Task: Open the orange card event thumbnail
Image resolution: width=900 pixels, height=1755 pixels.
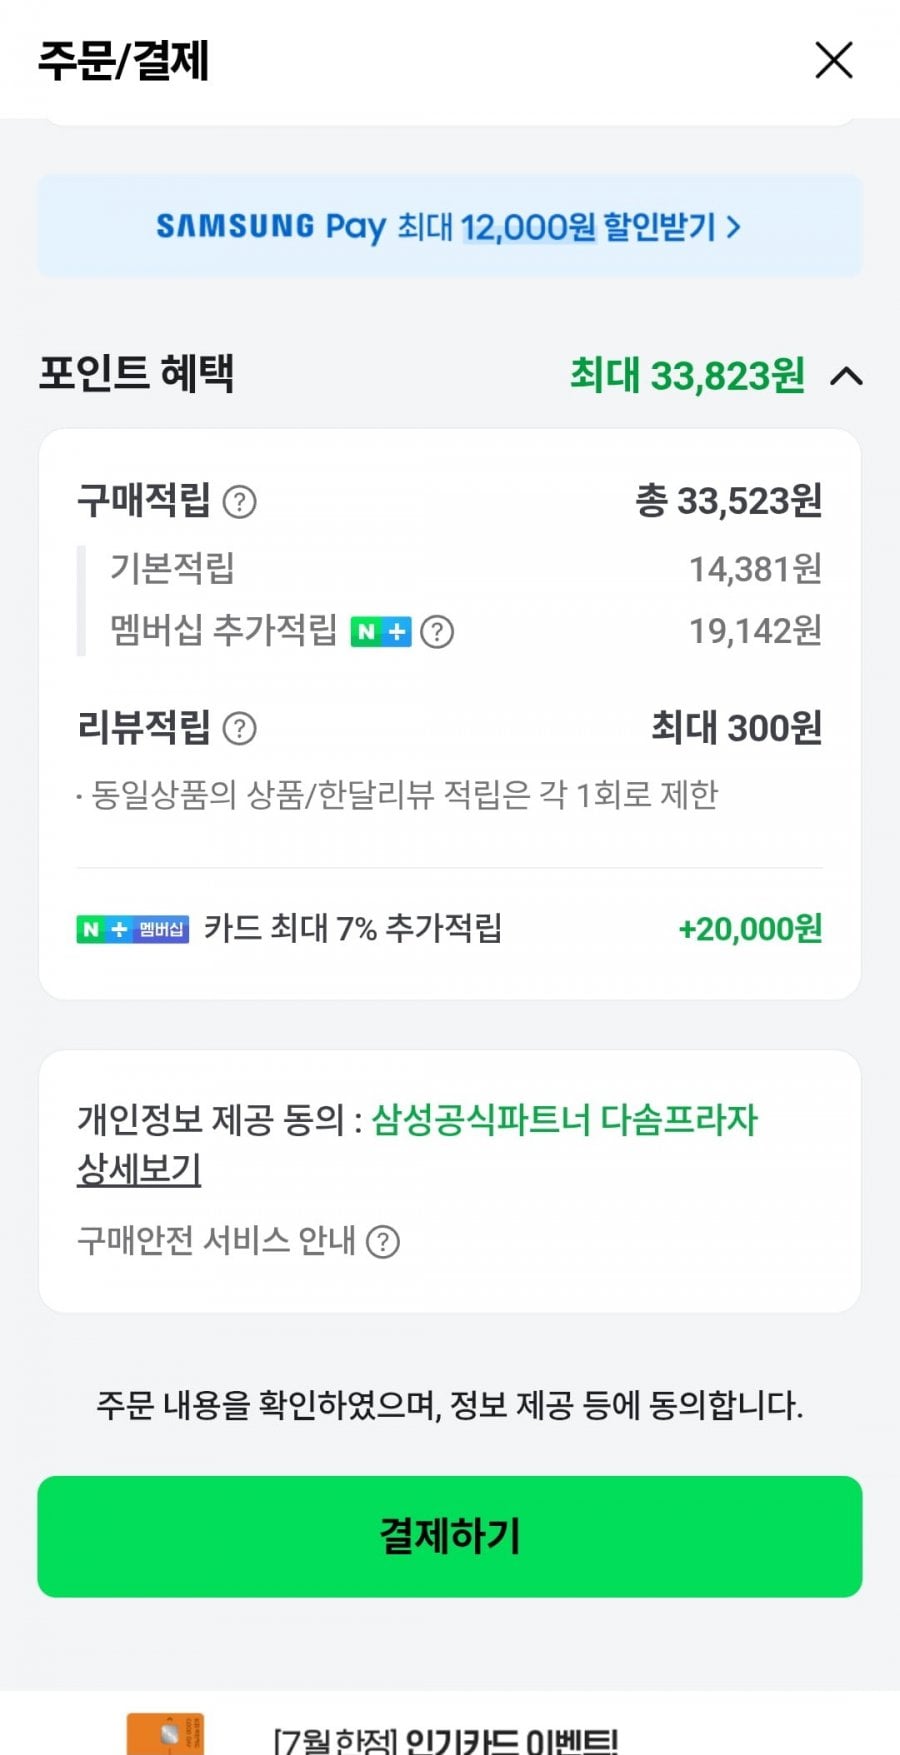Action: coord(165,1734)
